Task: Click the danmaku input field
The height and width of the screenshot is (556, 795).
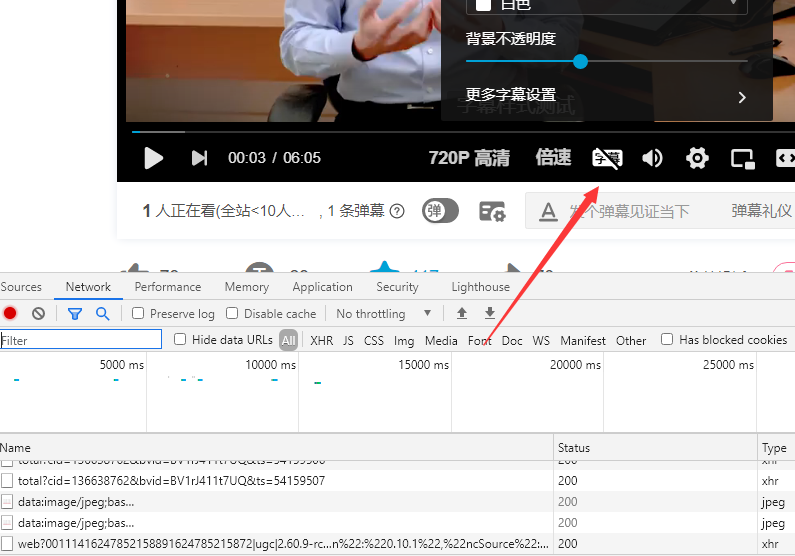Action: [x=629, y=211]
